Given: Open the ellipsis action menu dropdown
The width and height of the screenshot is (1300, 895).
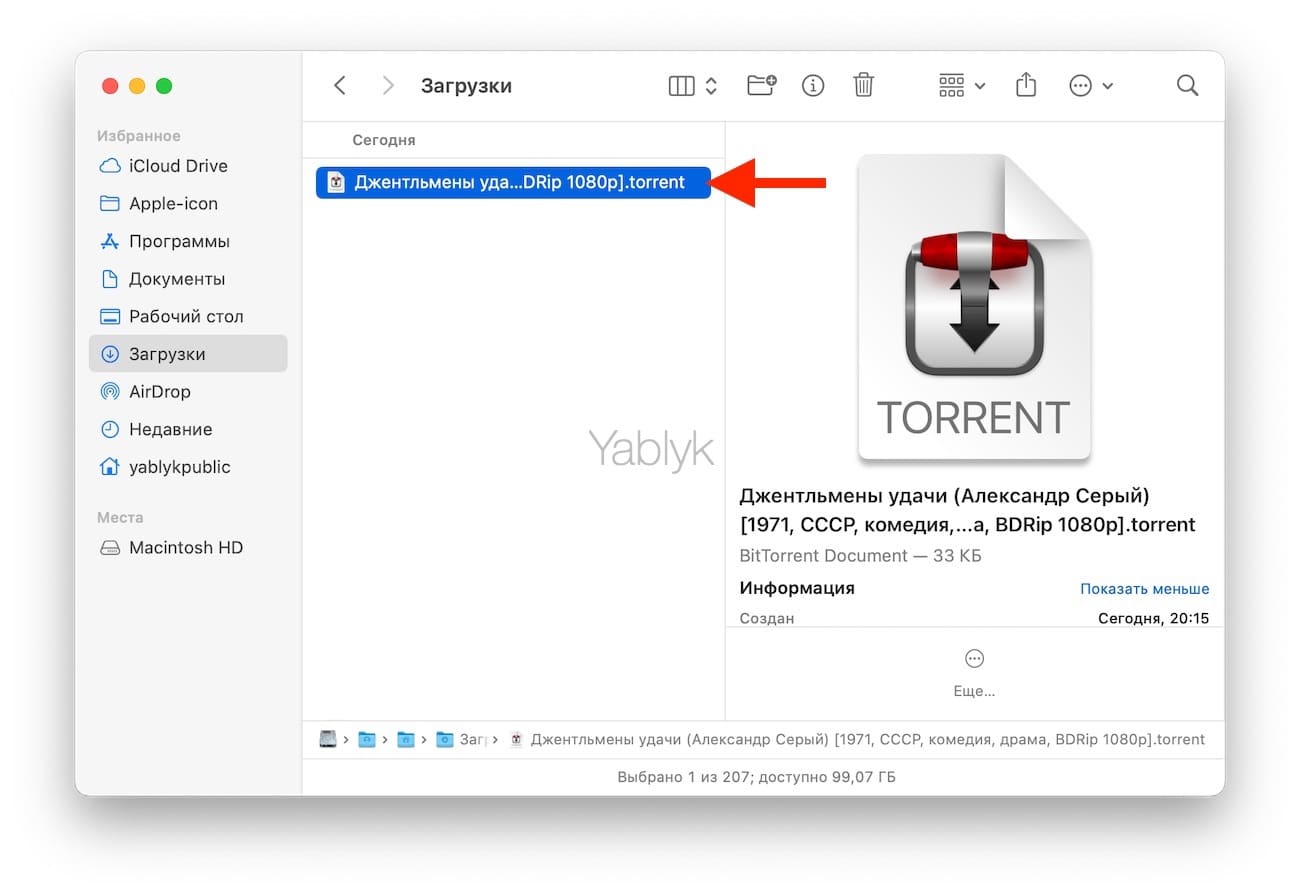Looking at the screenshot, I should 1091,86.
